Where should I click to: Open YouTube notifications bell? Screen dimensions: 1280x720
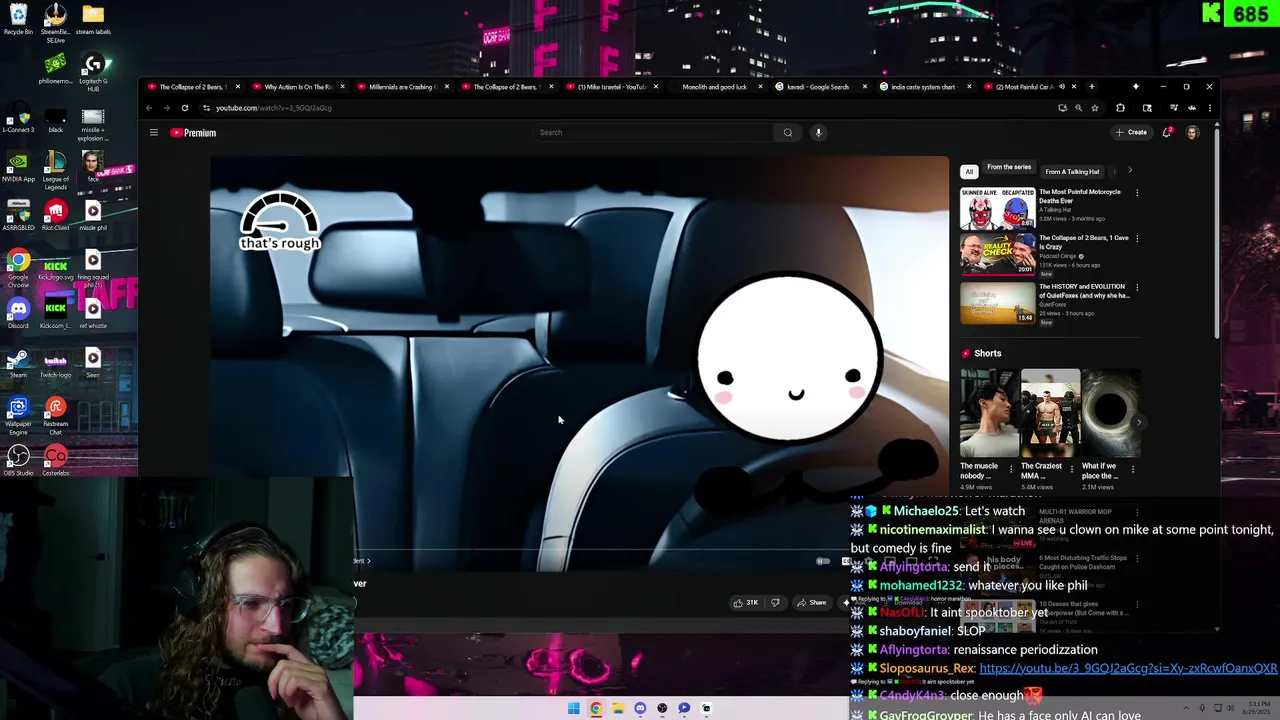(x=1167, y=132)
